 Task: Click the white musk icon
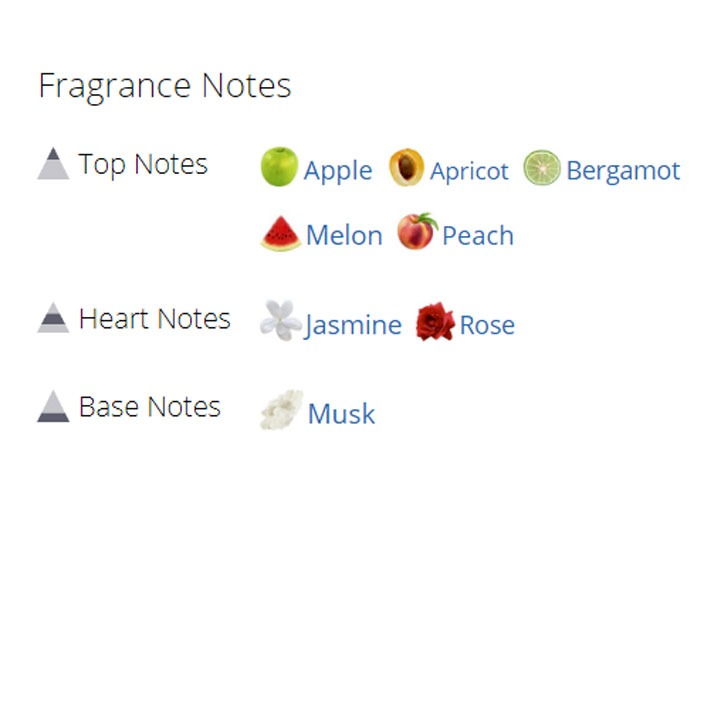click(281, 410)
